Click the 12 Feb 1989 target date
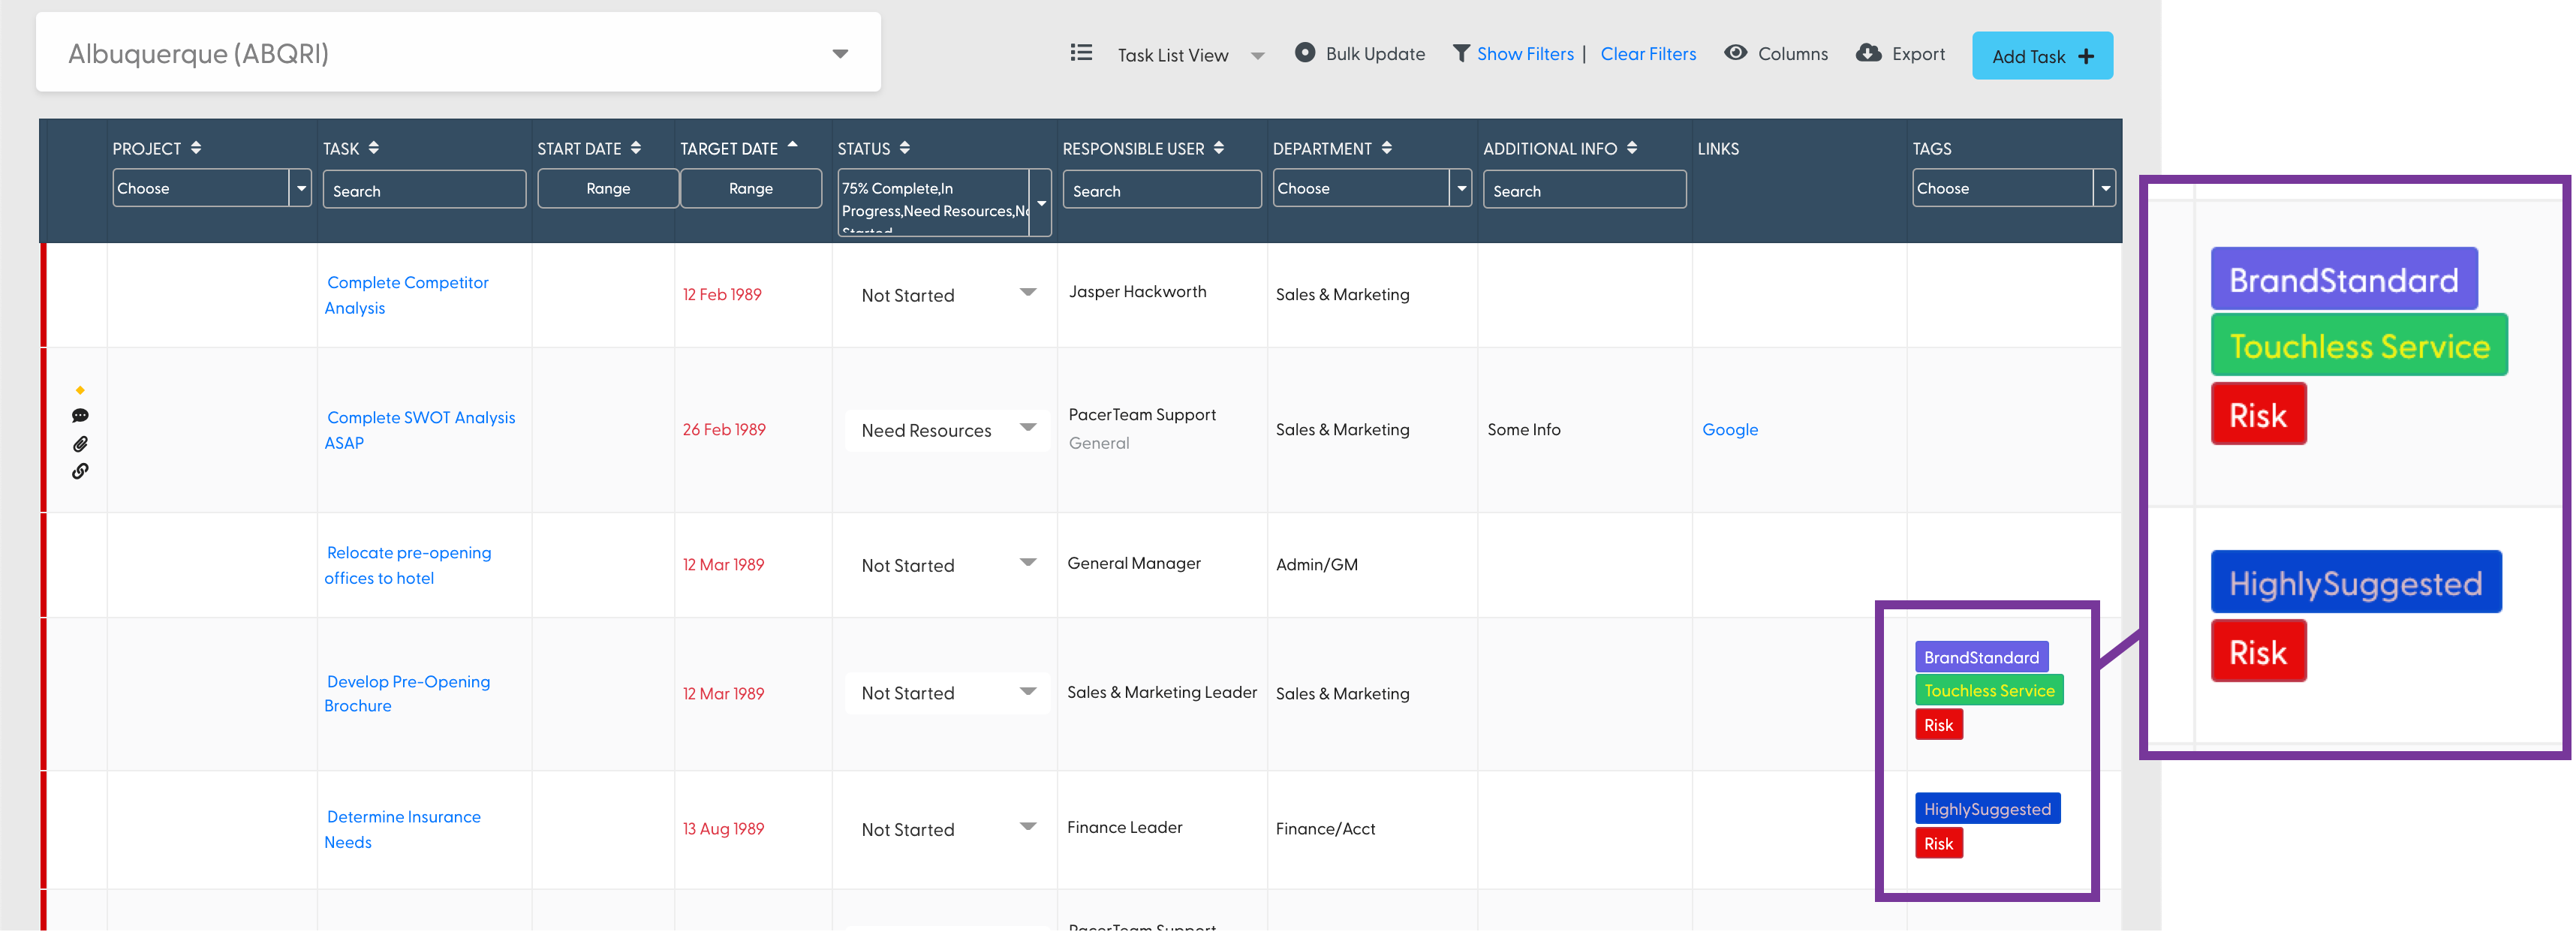The image size is (2576, 935). coord(721,294)
